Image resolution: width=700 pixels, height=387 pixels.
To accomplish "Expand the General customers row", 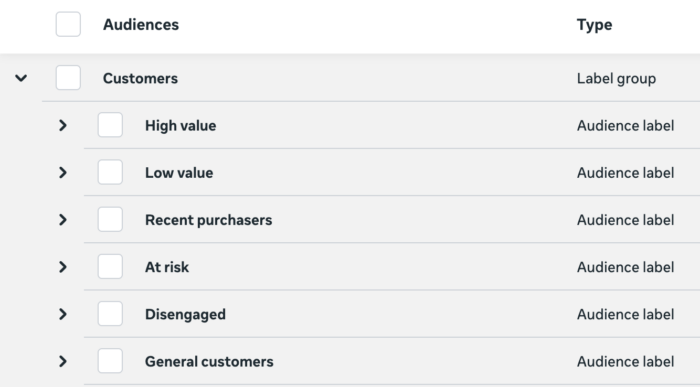I will click(63, 362).
